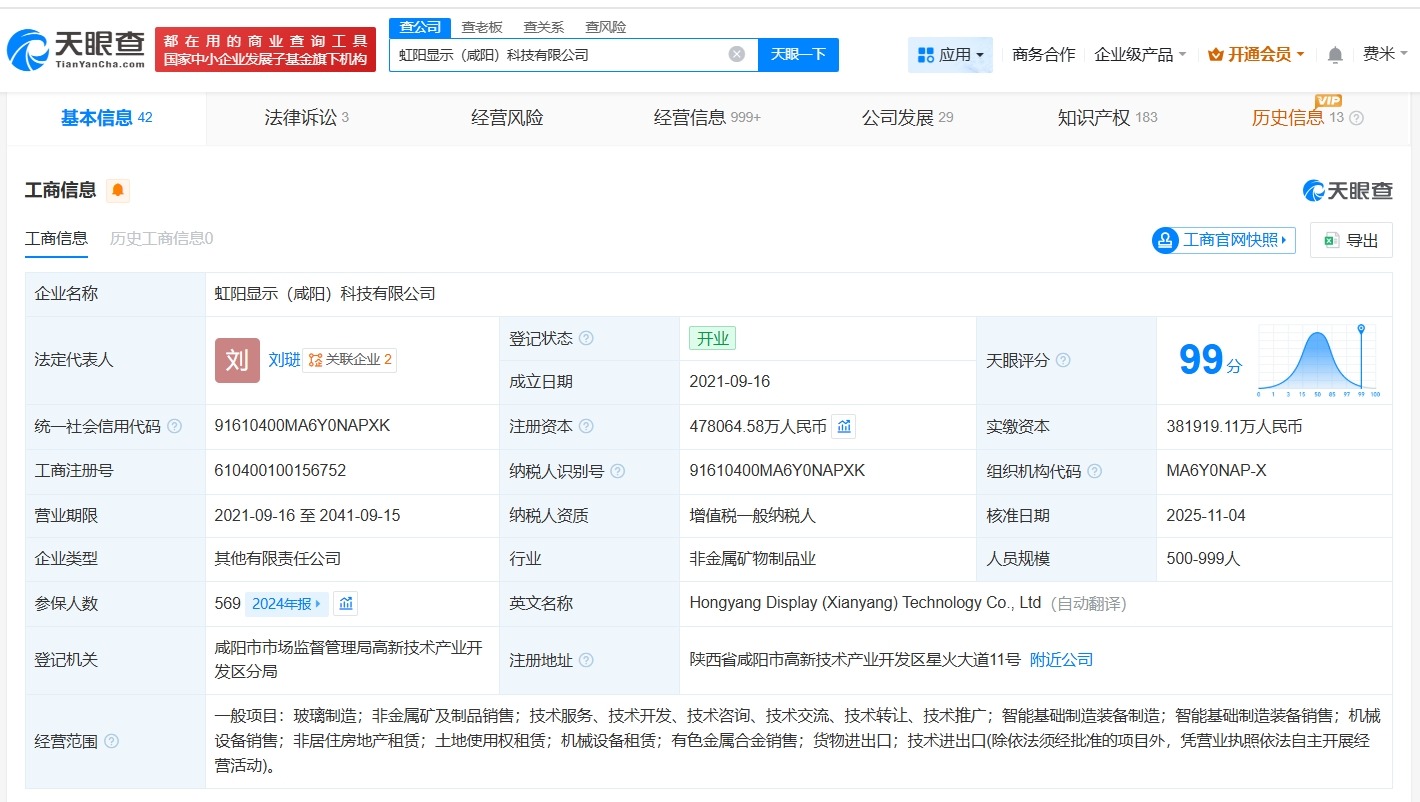Screen dimensions: 1420x802
Task: Clear the search box using the X icon
Action: click(737, 54)
